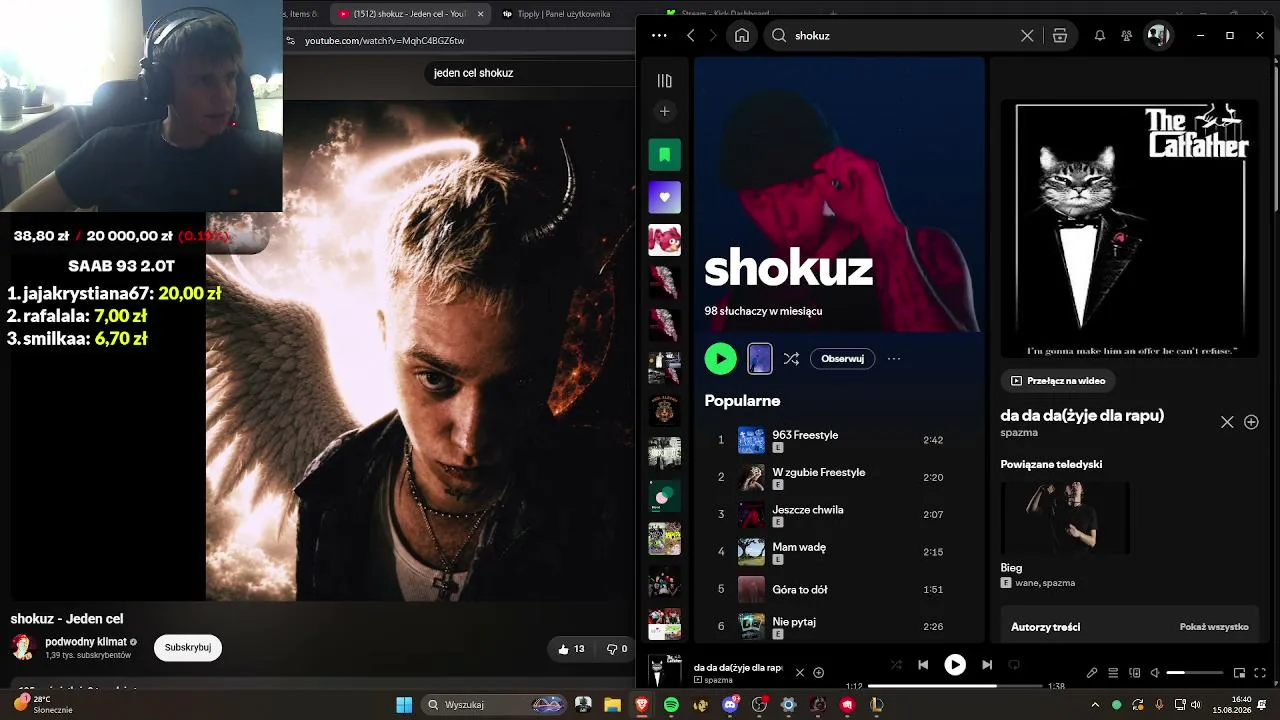Open Spotify's three-dot main menu

click(x=659, y=35)
